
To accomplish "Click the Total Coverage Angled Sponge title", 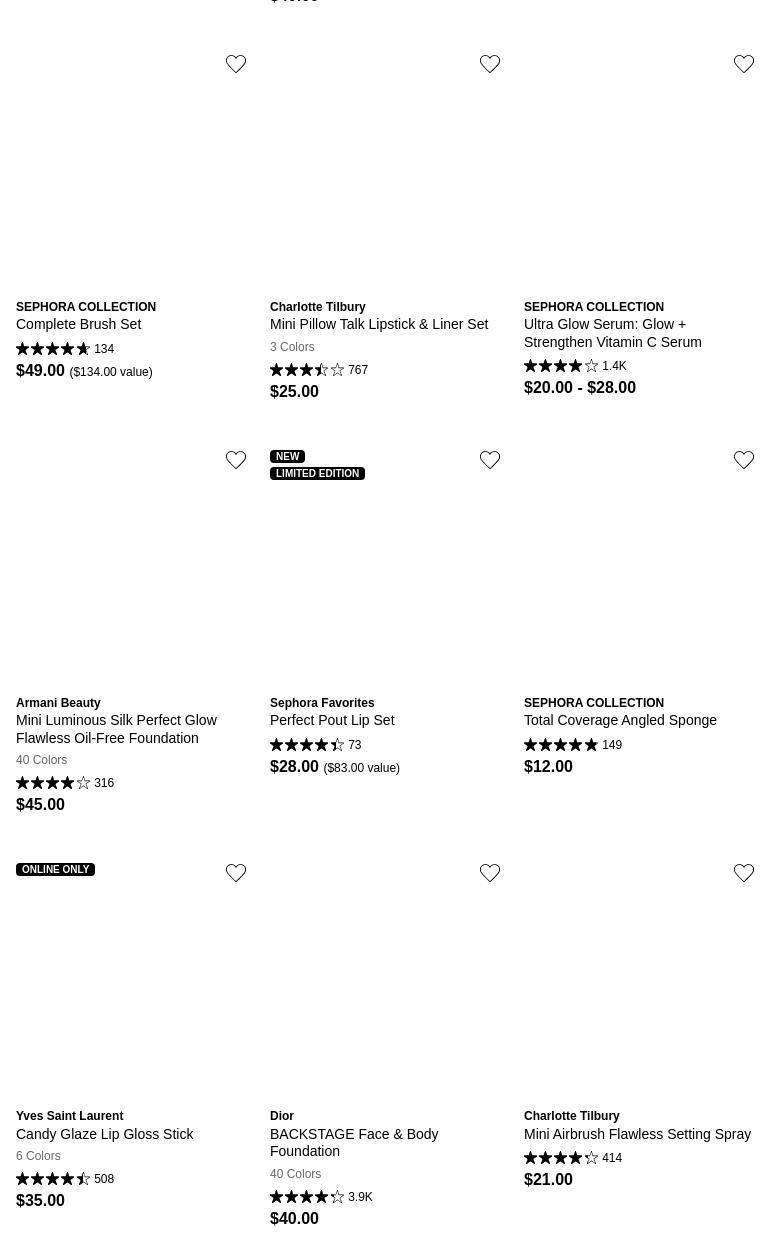I will [620, 720].
